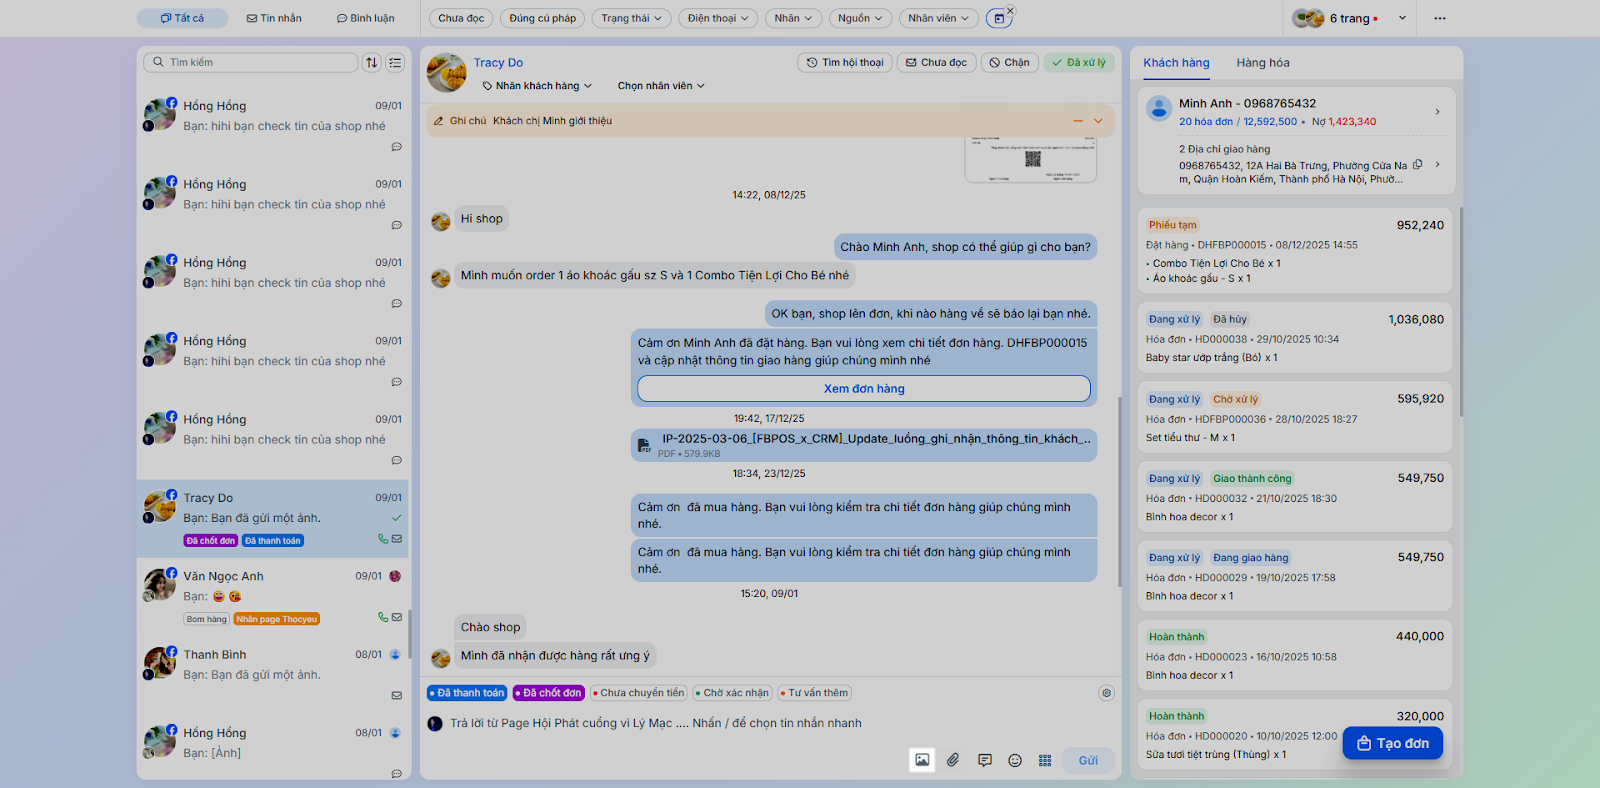Click the phone icon in Tracy Do's row
Image resolution: width=1600 pixels, height=788 pixels.
coord(383,539)
